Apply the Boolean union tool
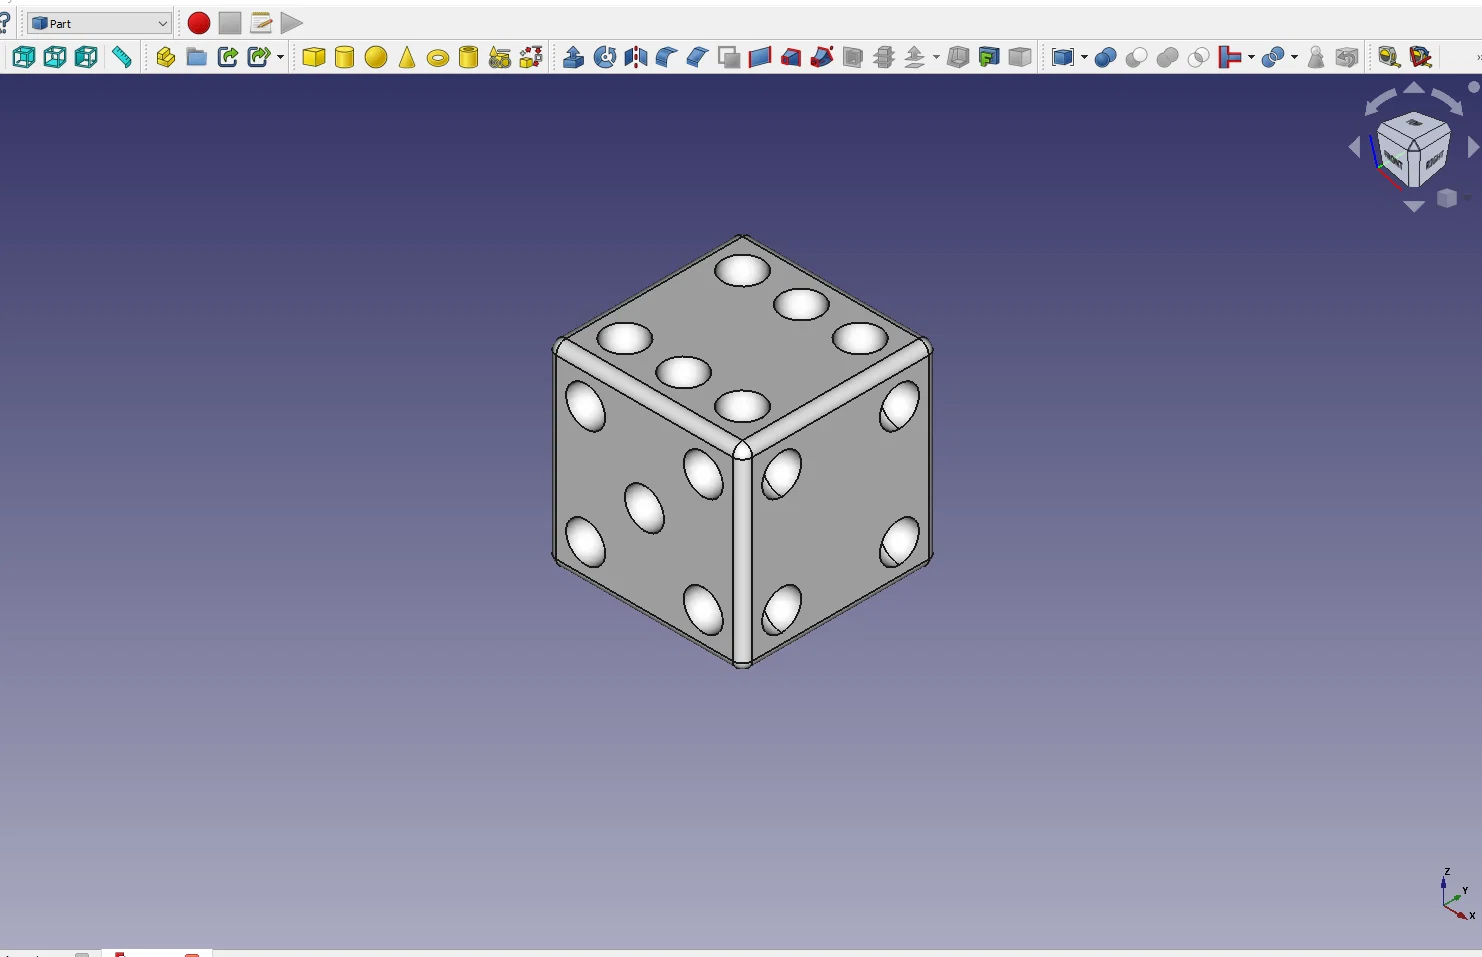 tap(1105, 57)
